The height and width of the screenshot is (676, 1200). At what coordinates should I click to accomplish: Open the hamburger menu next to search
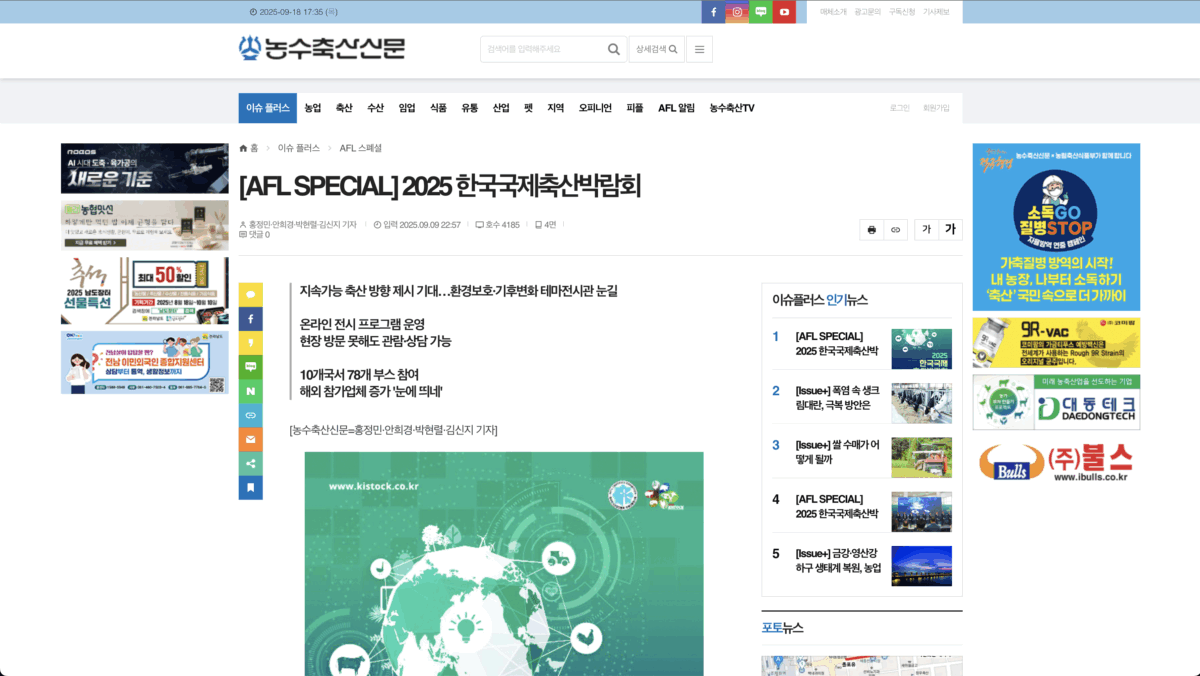click(x=699, y=48)
